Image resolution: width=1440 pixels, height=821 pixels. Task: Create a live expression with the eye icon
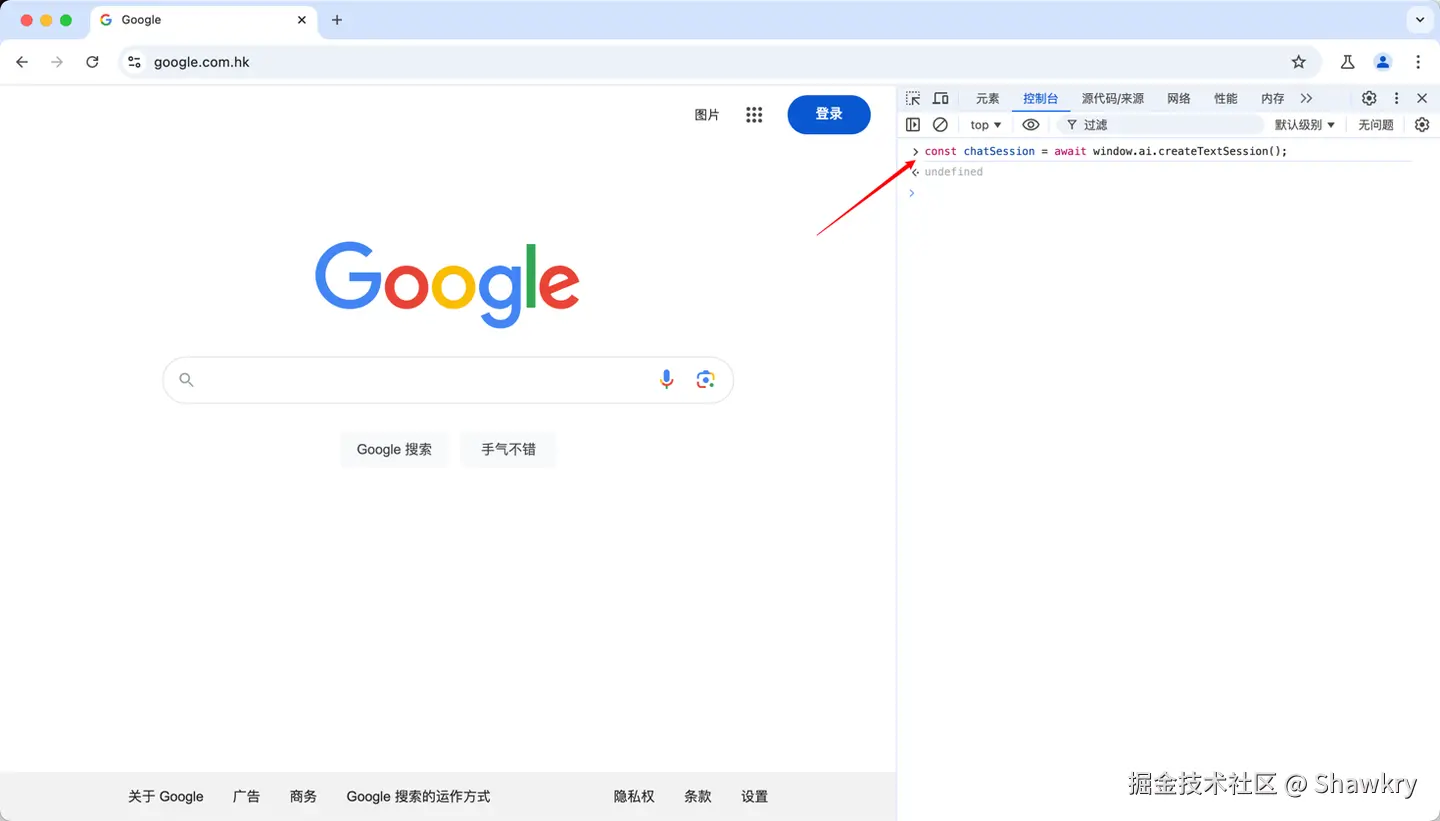(x=1031, y=125)
